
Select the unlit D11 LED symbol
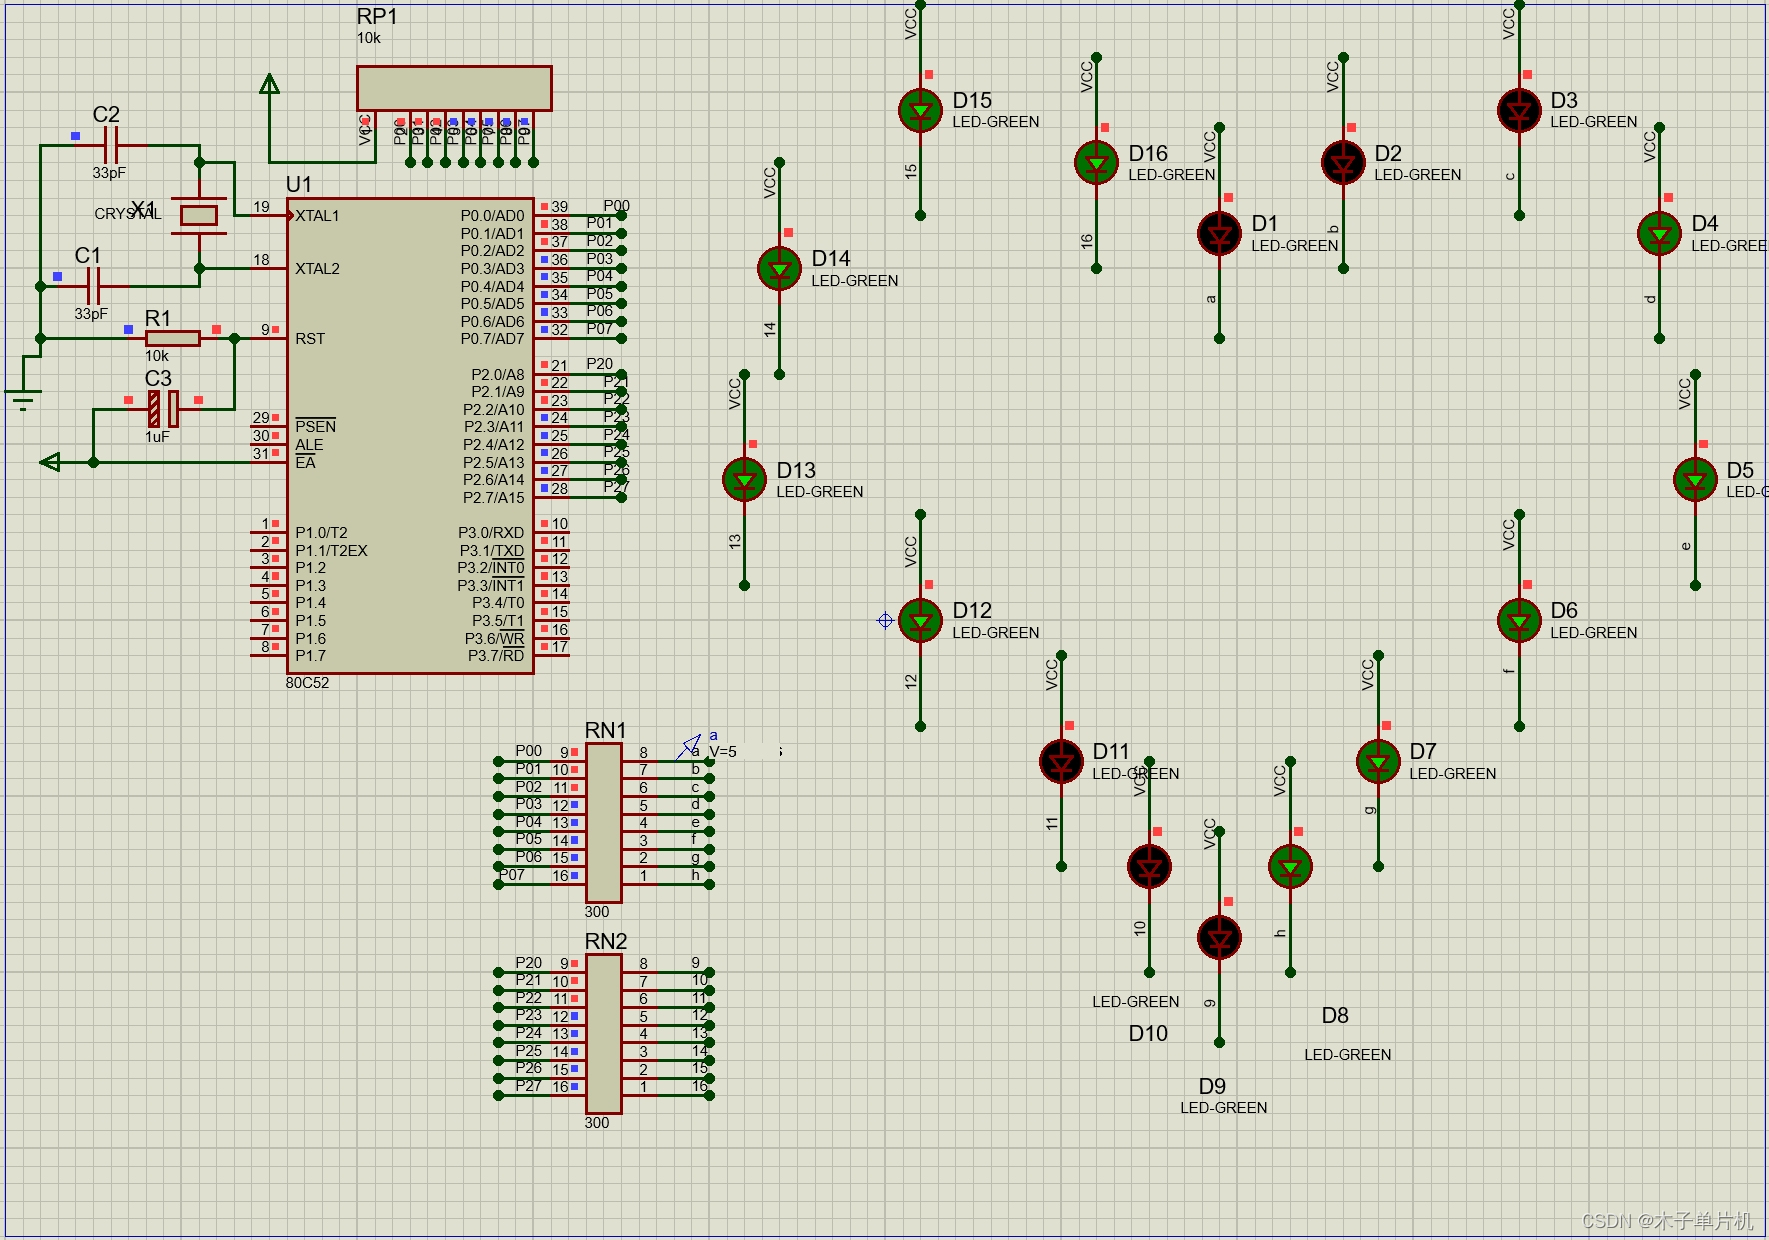[1061, 762]
